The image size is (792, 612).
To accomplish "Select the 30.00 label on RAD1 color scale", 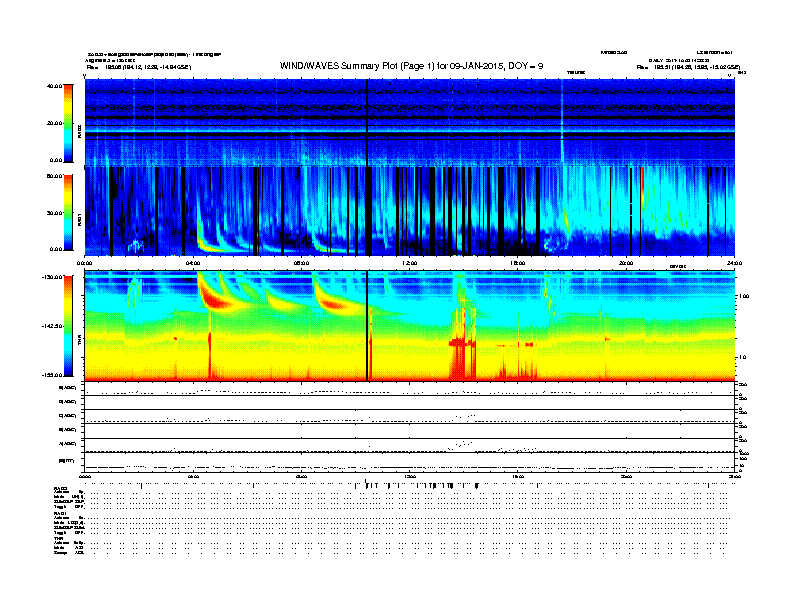I will pyautogui.click(x=55, y=213).
